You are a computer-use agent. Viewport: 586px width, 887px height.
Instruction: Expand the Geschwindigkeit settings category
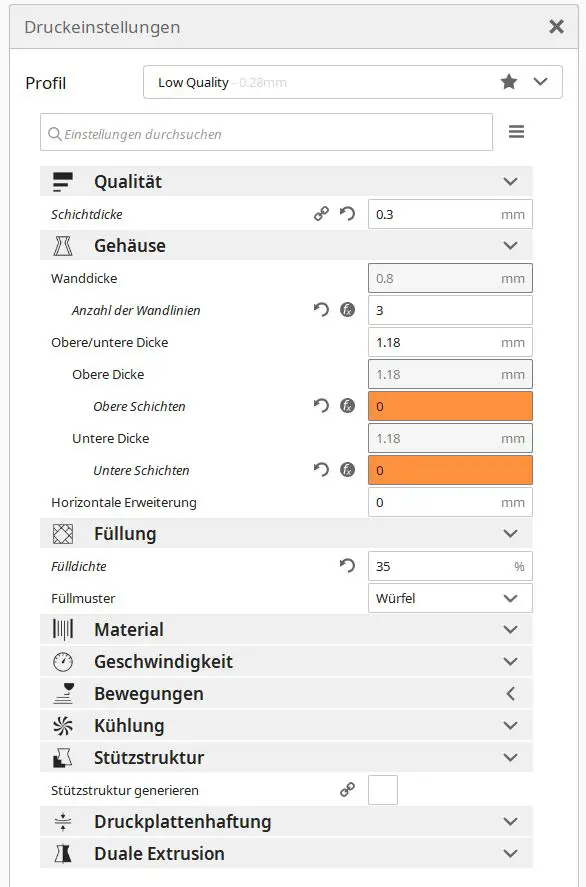(x=286, y=661)
